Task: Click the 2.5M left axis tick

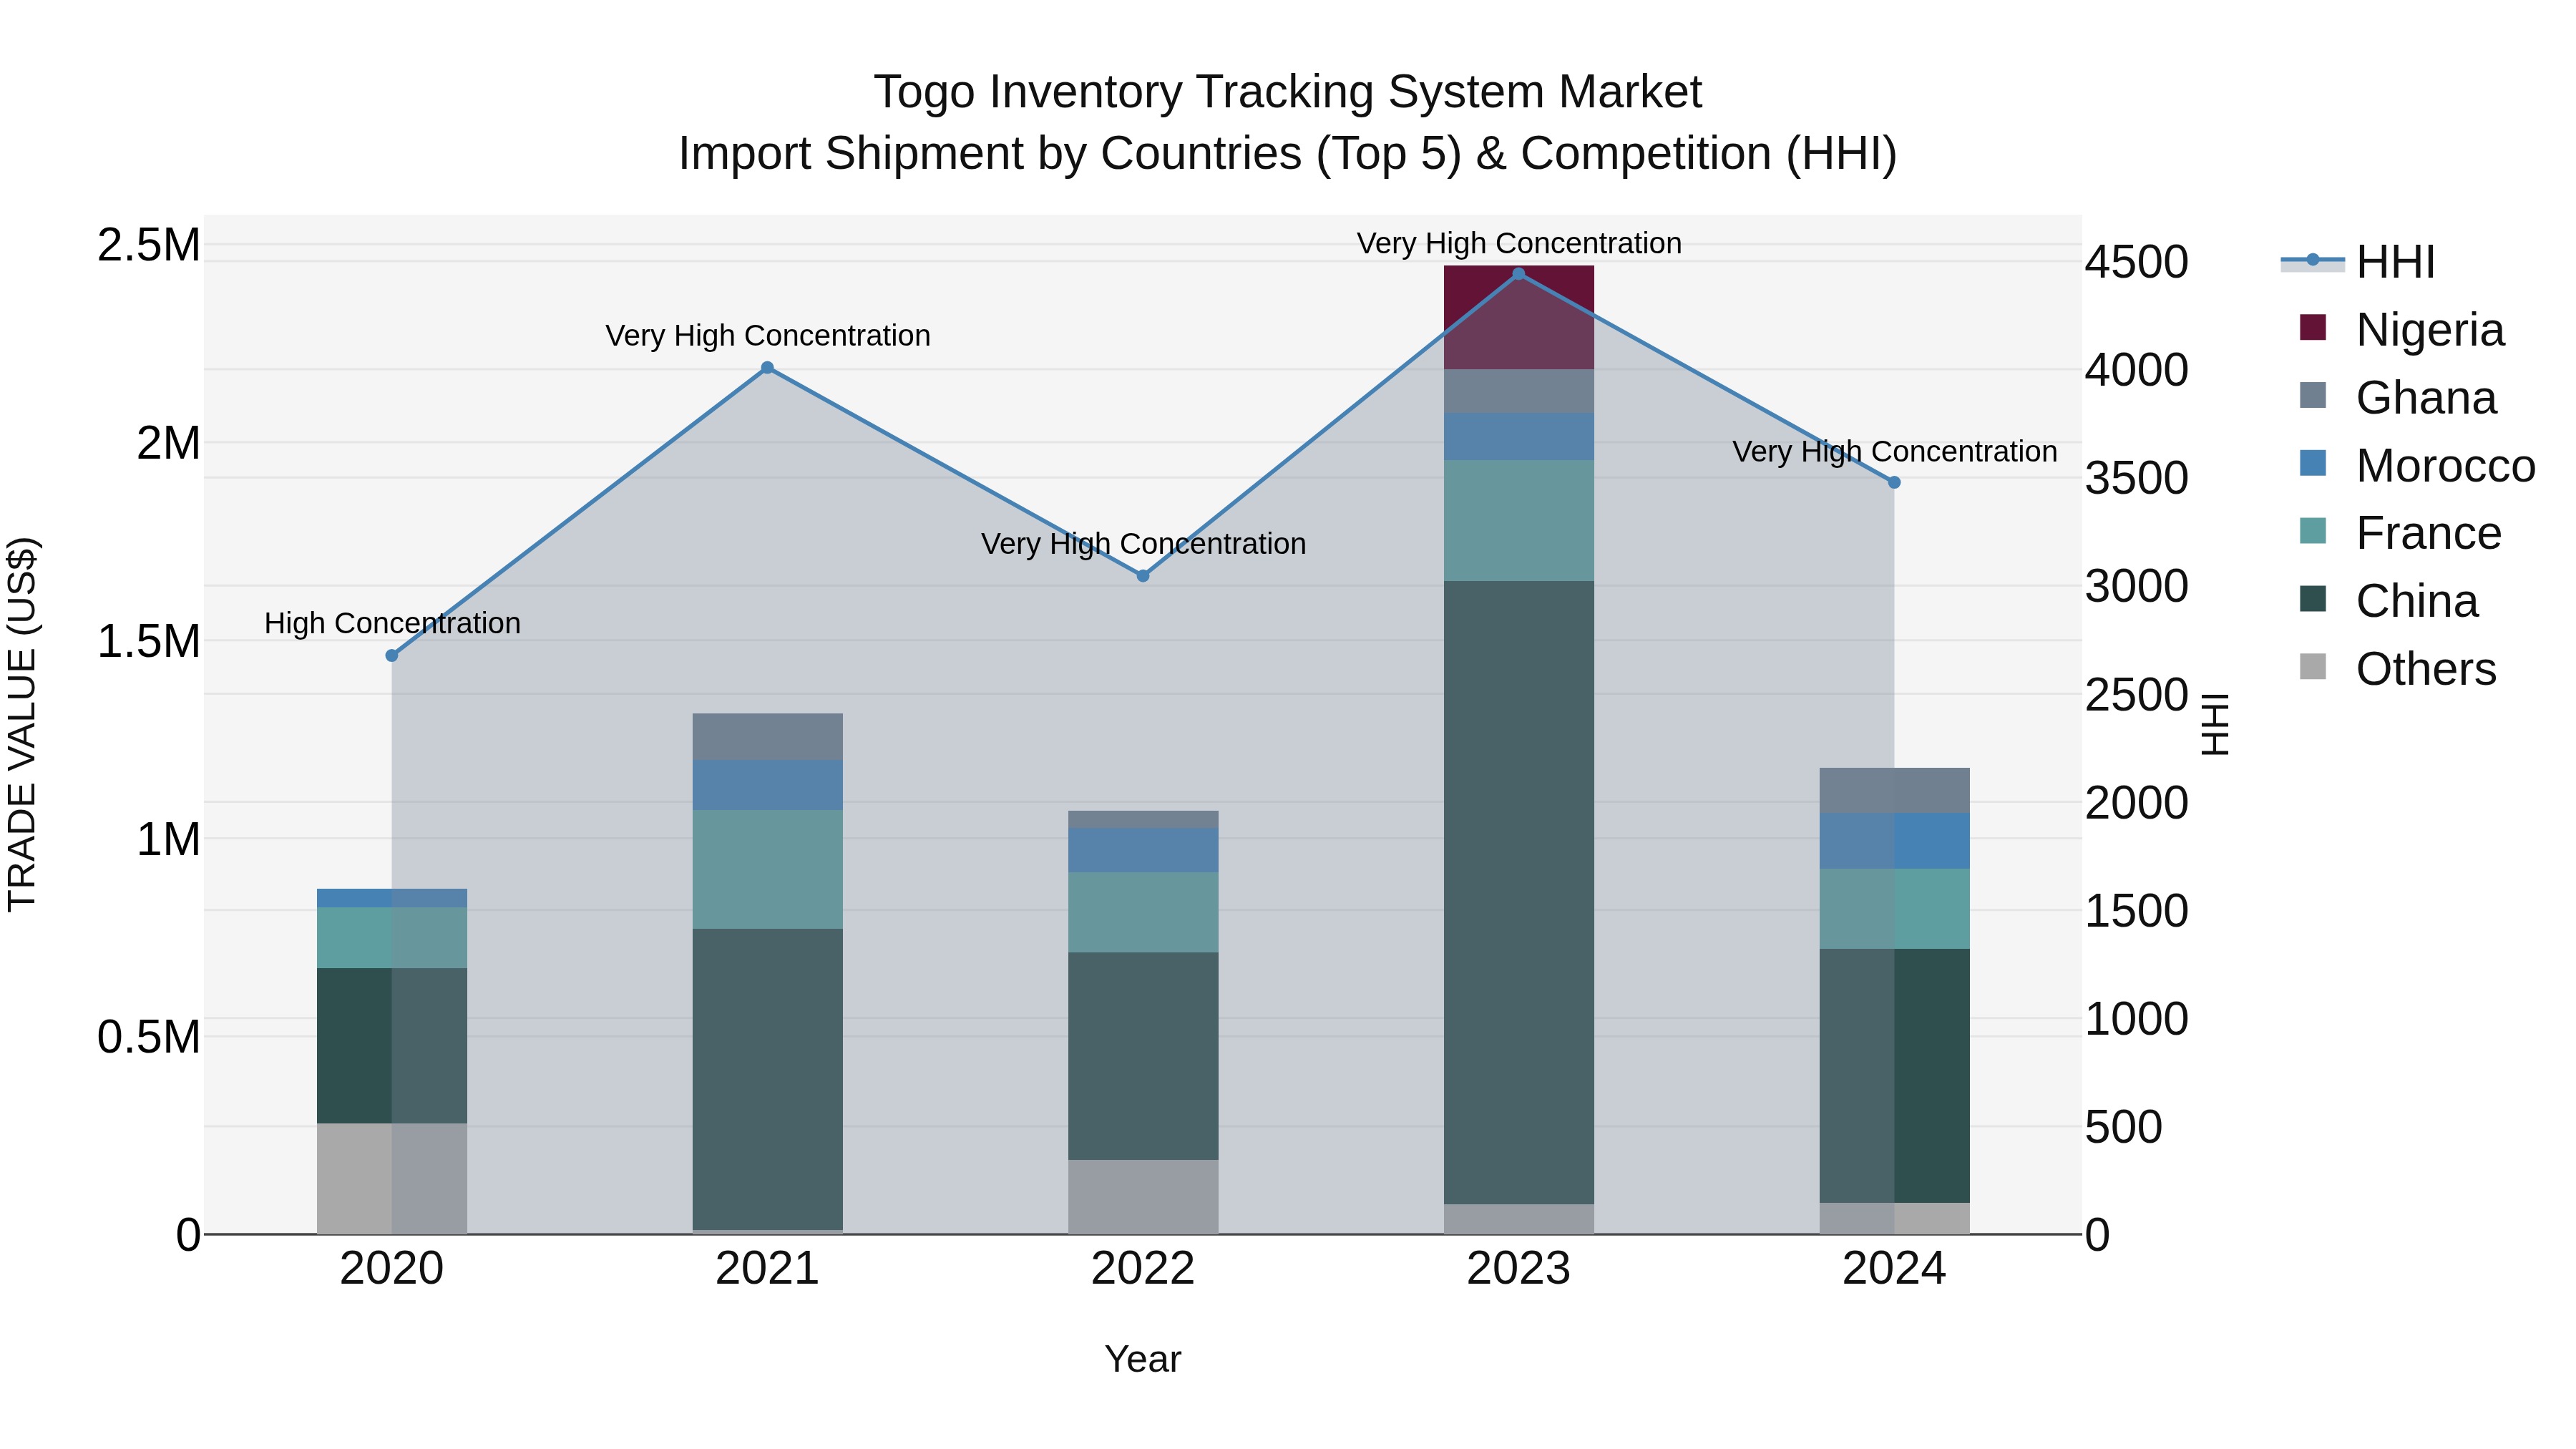Action: pos(149,245)
